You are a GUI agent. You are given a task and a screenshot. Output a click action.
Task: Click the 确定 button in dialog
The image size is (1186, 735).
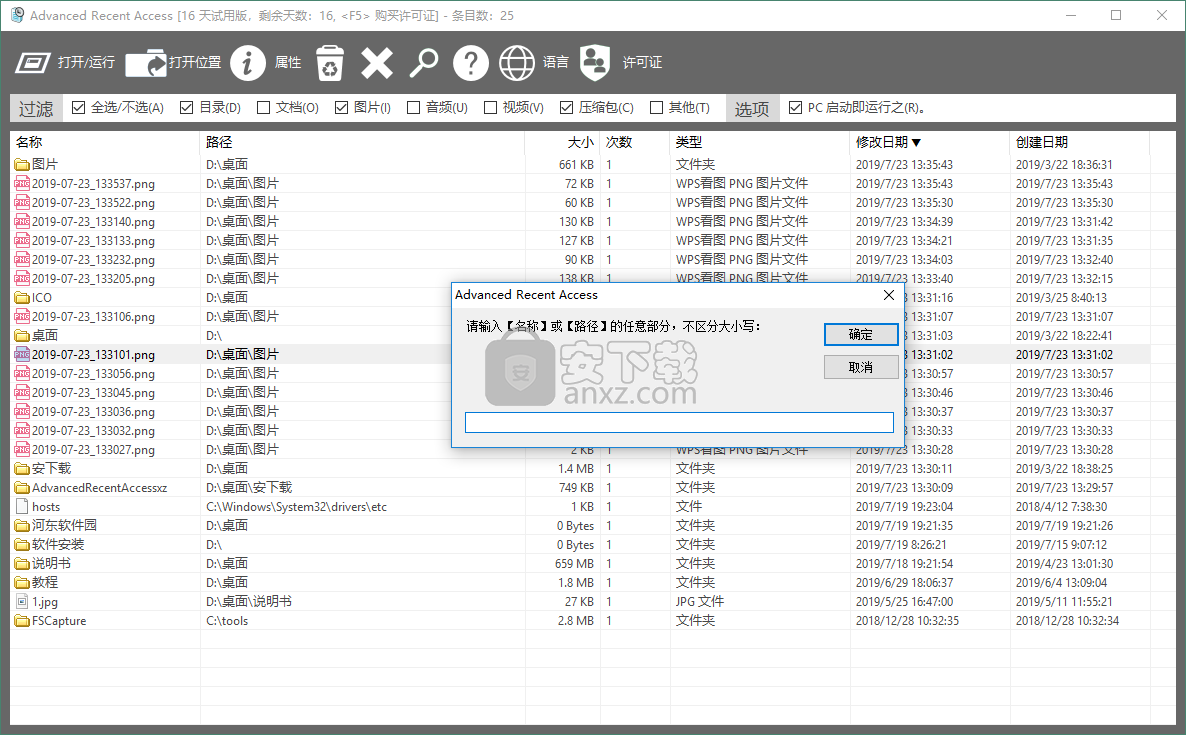tap(861, 334)
